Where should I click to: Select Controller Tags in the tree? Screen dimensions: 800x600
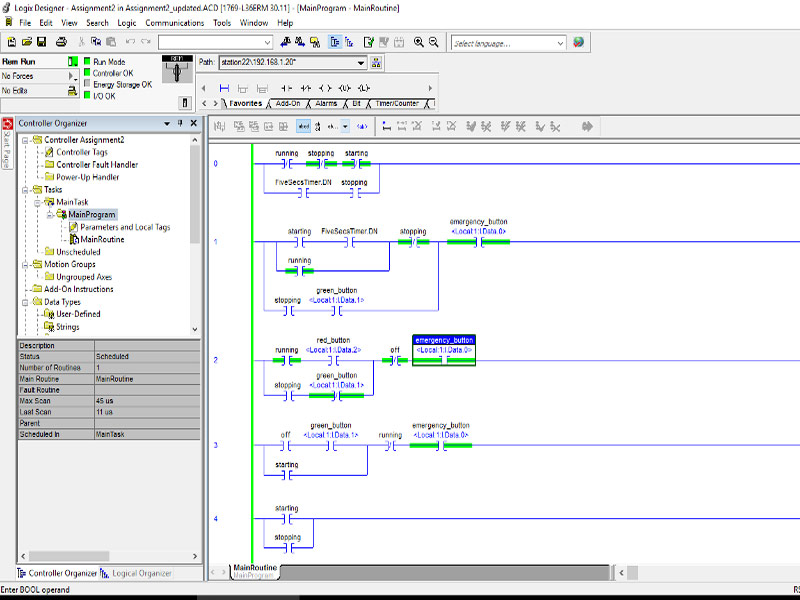coord(82,152)
